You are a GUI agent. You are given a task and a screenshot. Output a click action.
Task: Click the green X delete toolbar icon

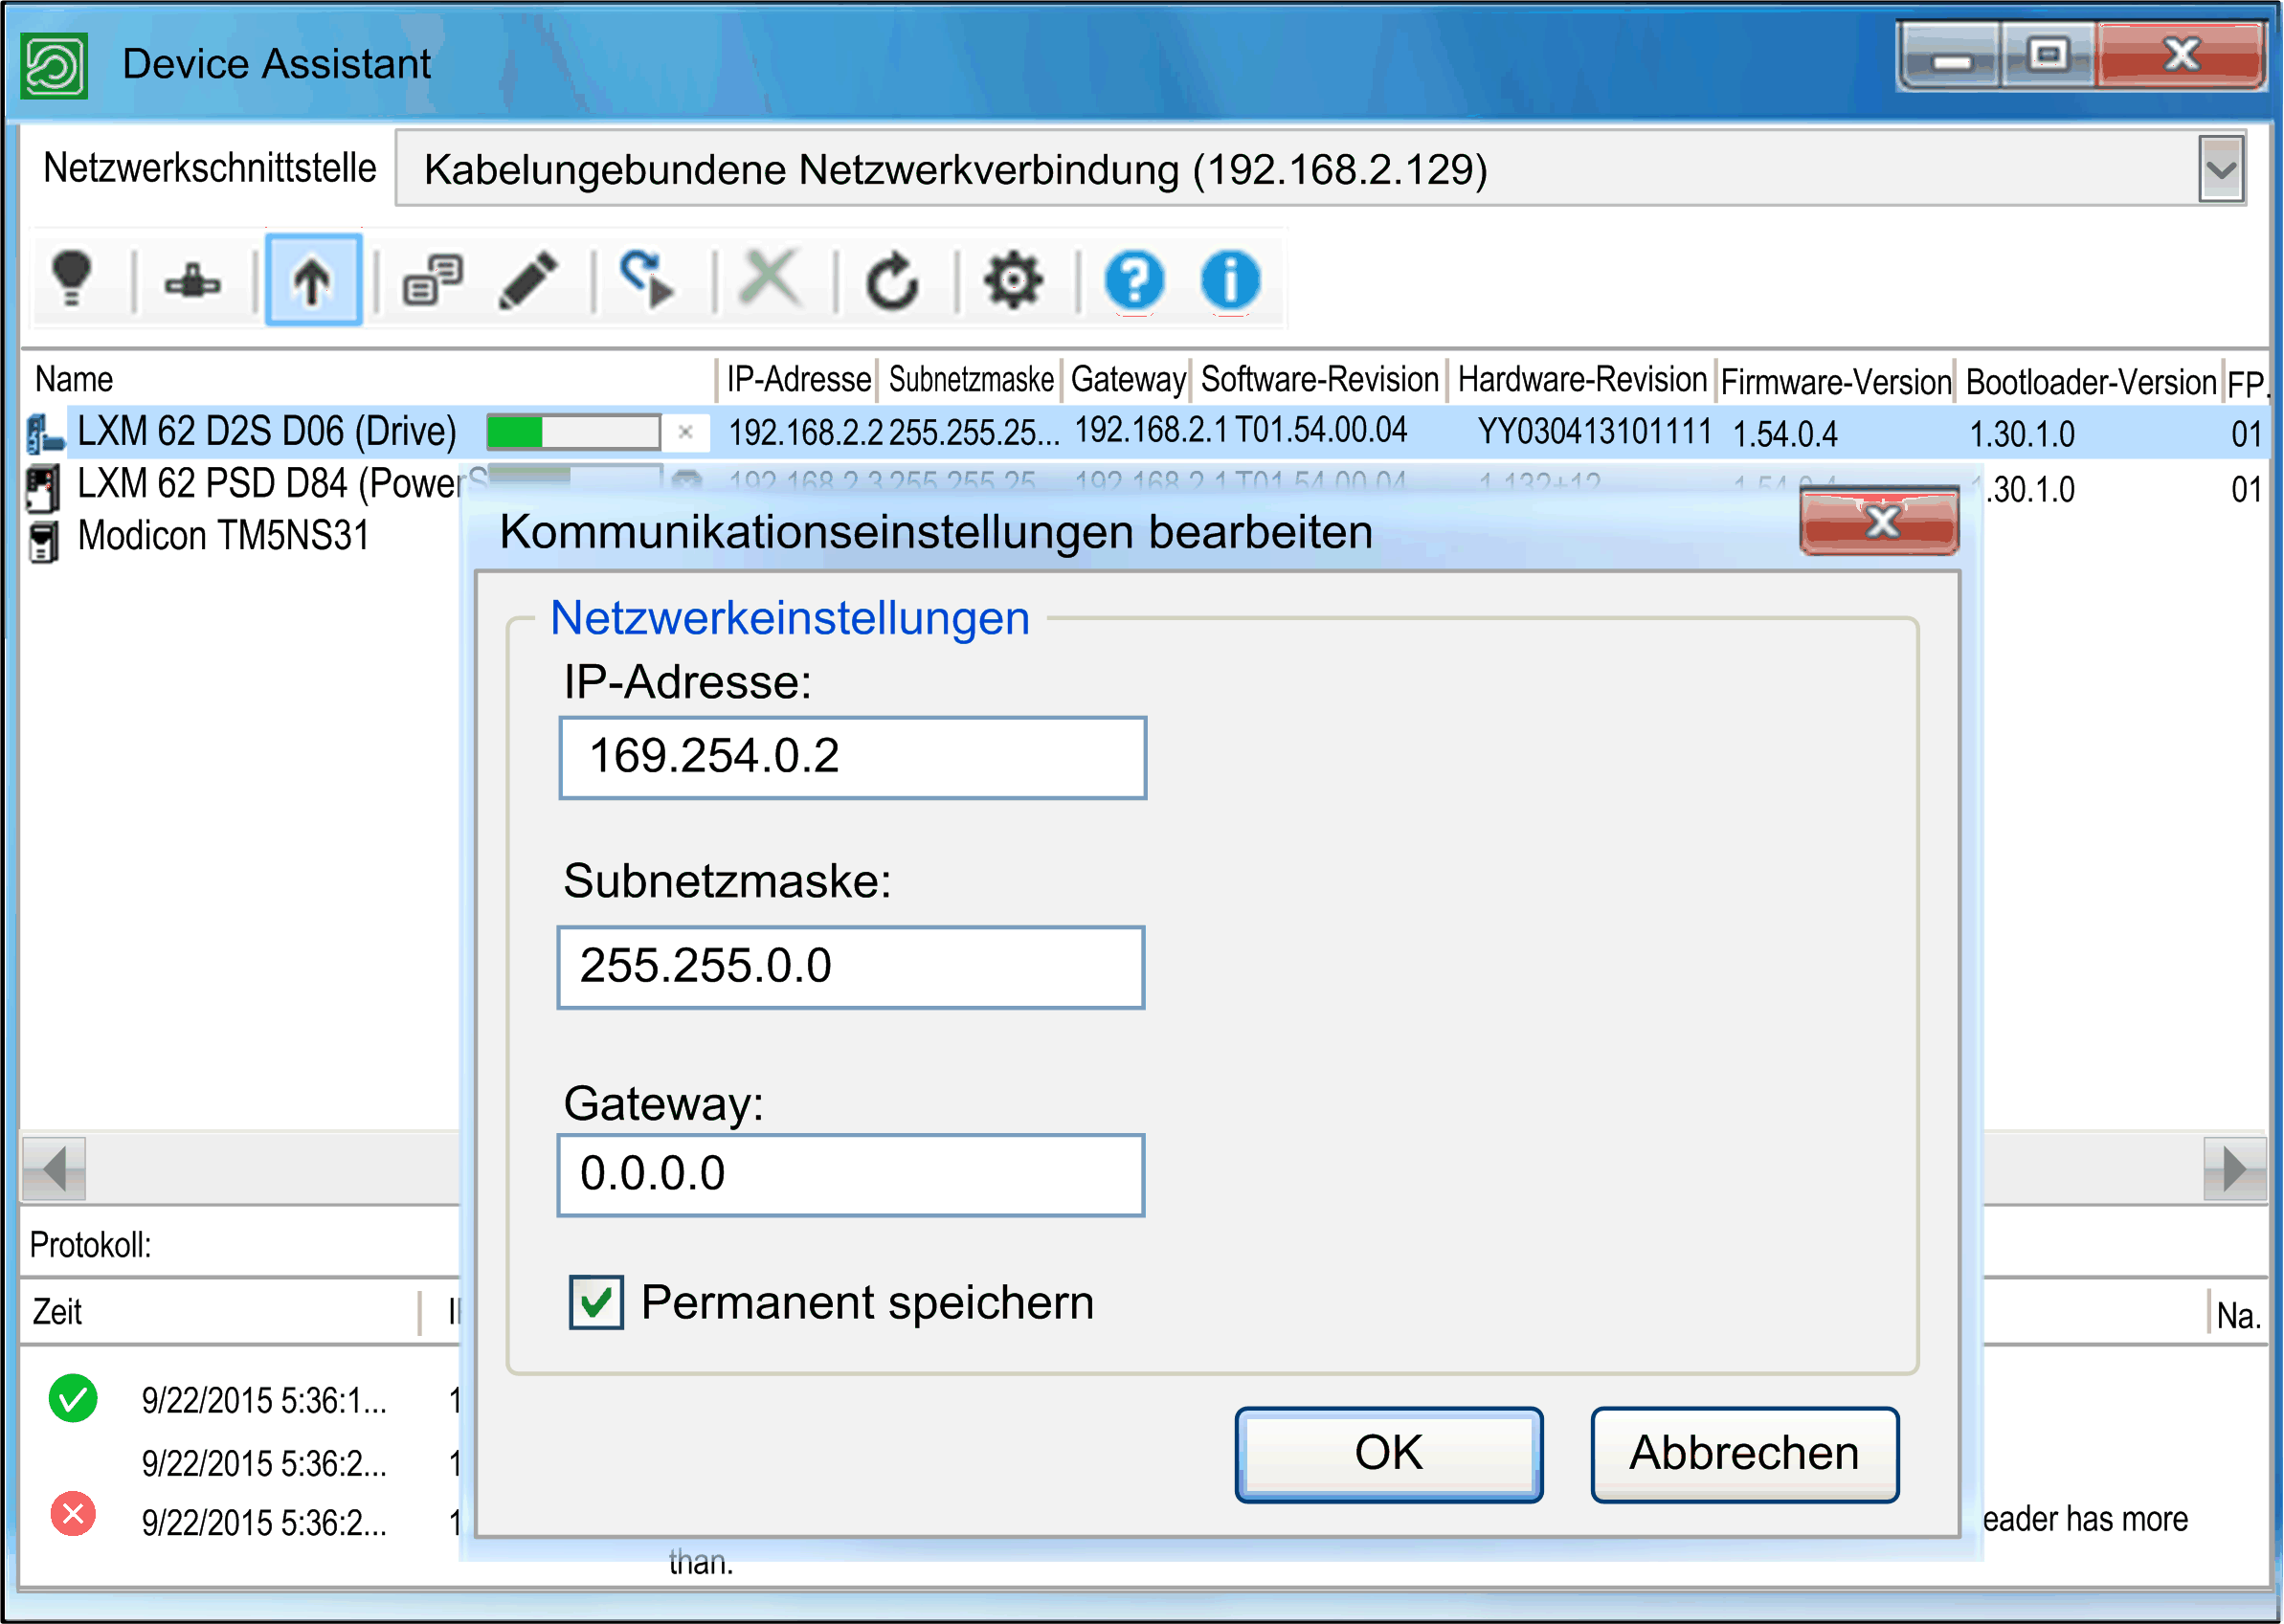[x=769, y=279]
